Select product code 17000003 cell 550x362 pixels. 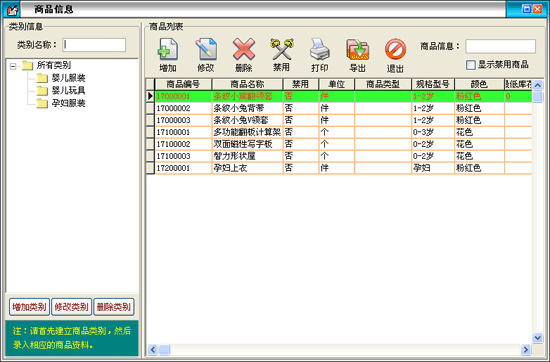(x=183, y=120)
